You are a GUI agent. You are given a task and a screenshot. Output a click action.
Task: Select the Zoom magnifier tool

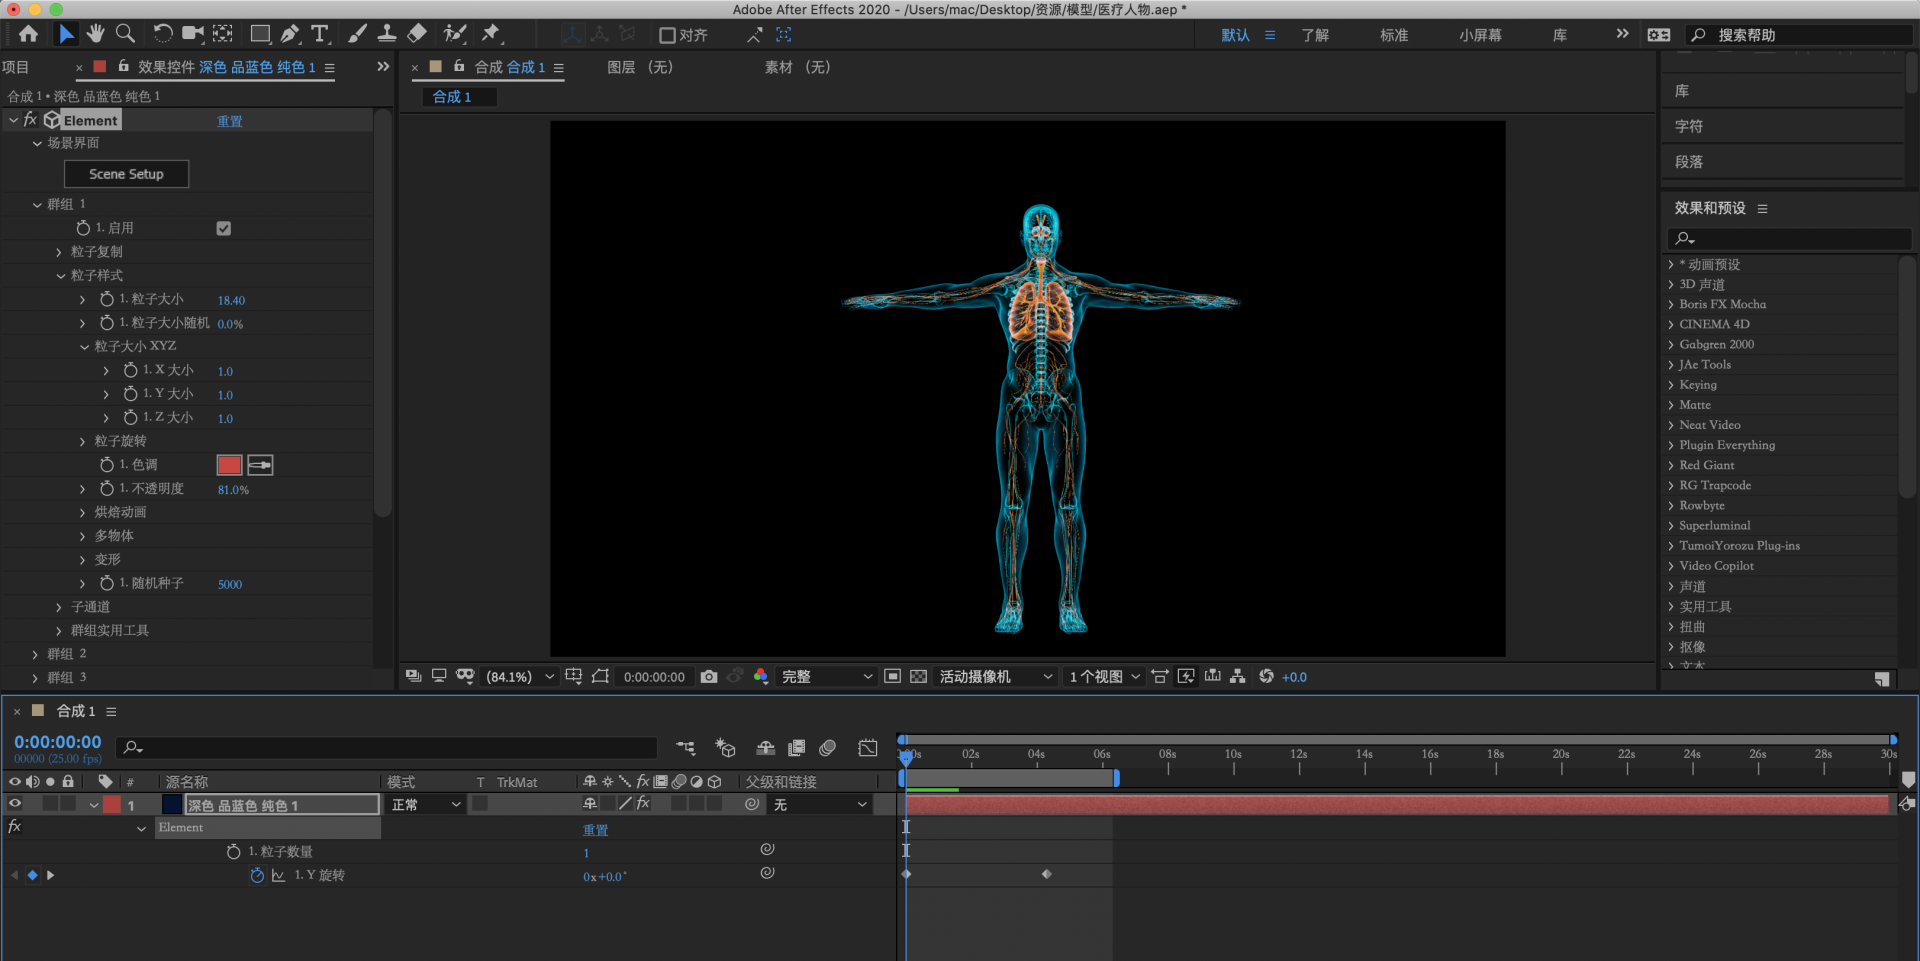pos(125,34)
